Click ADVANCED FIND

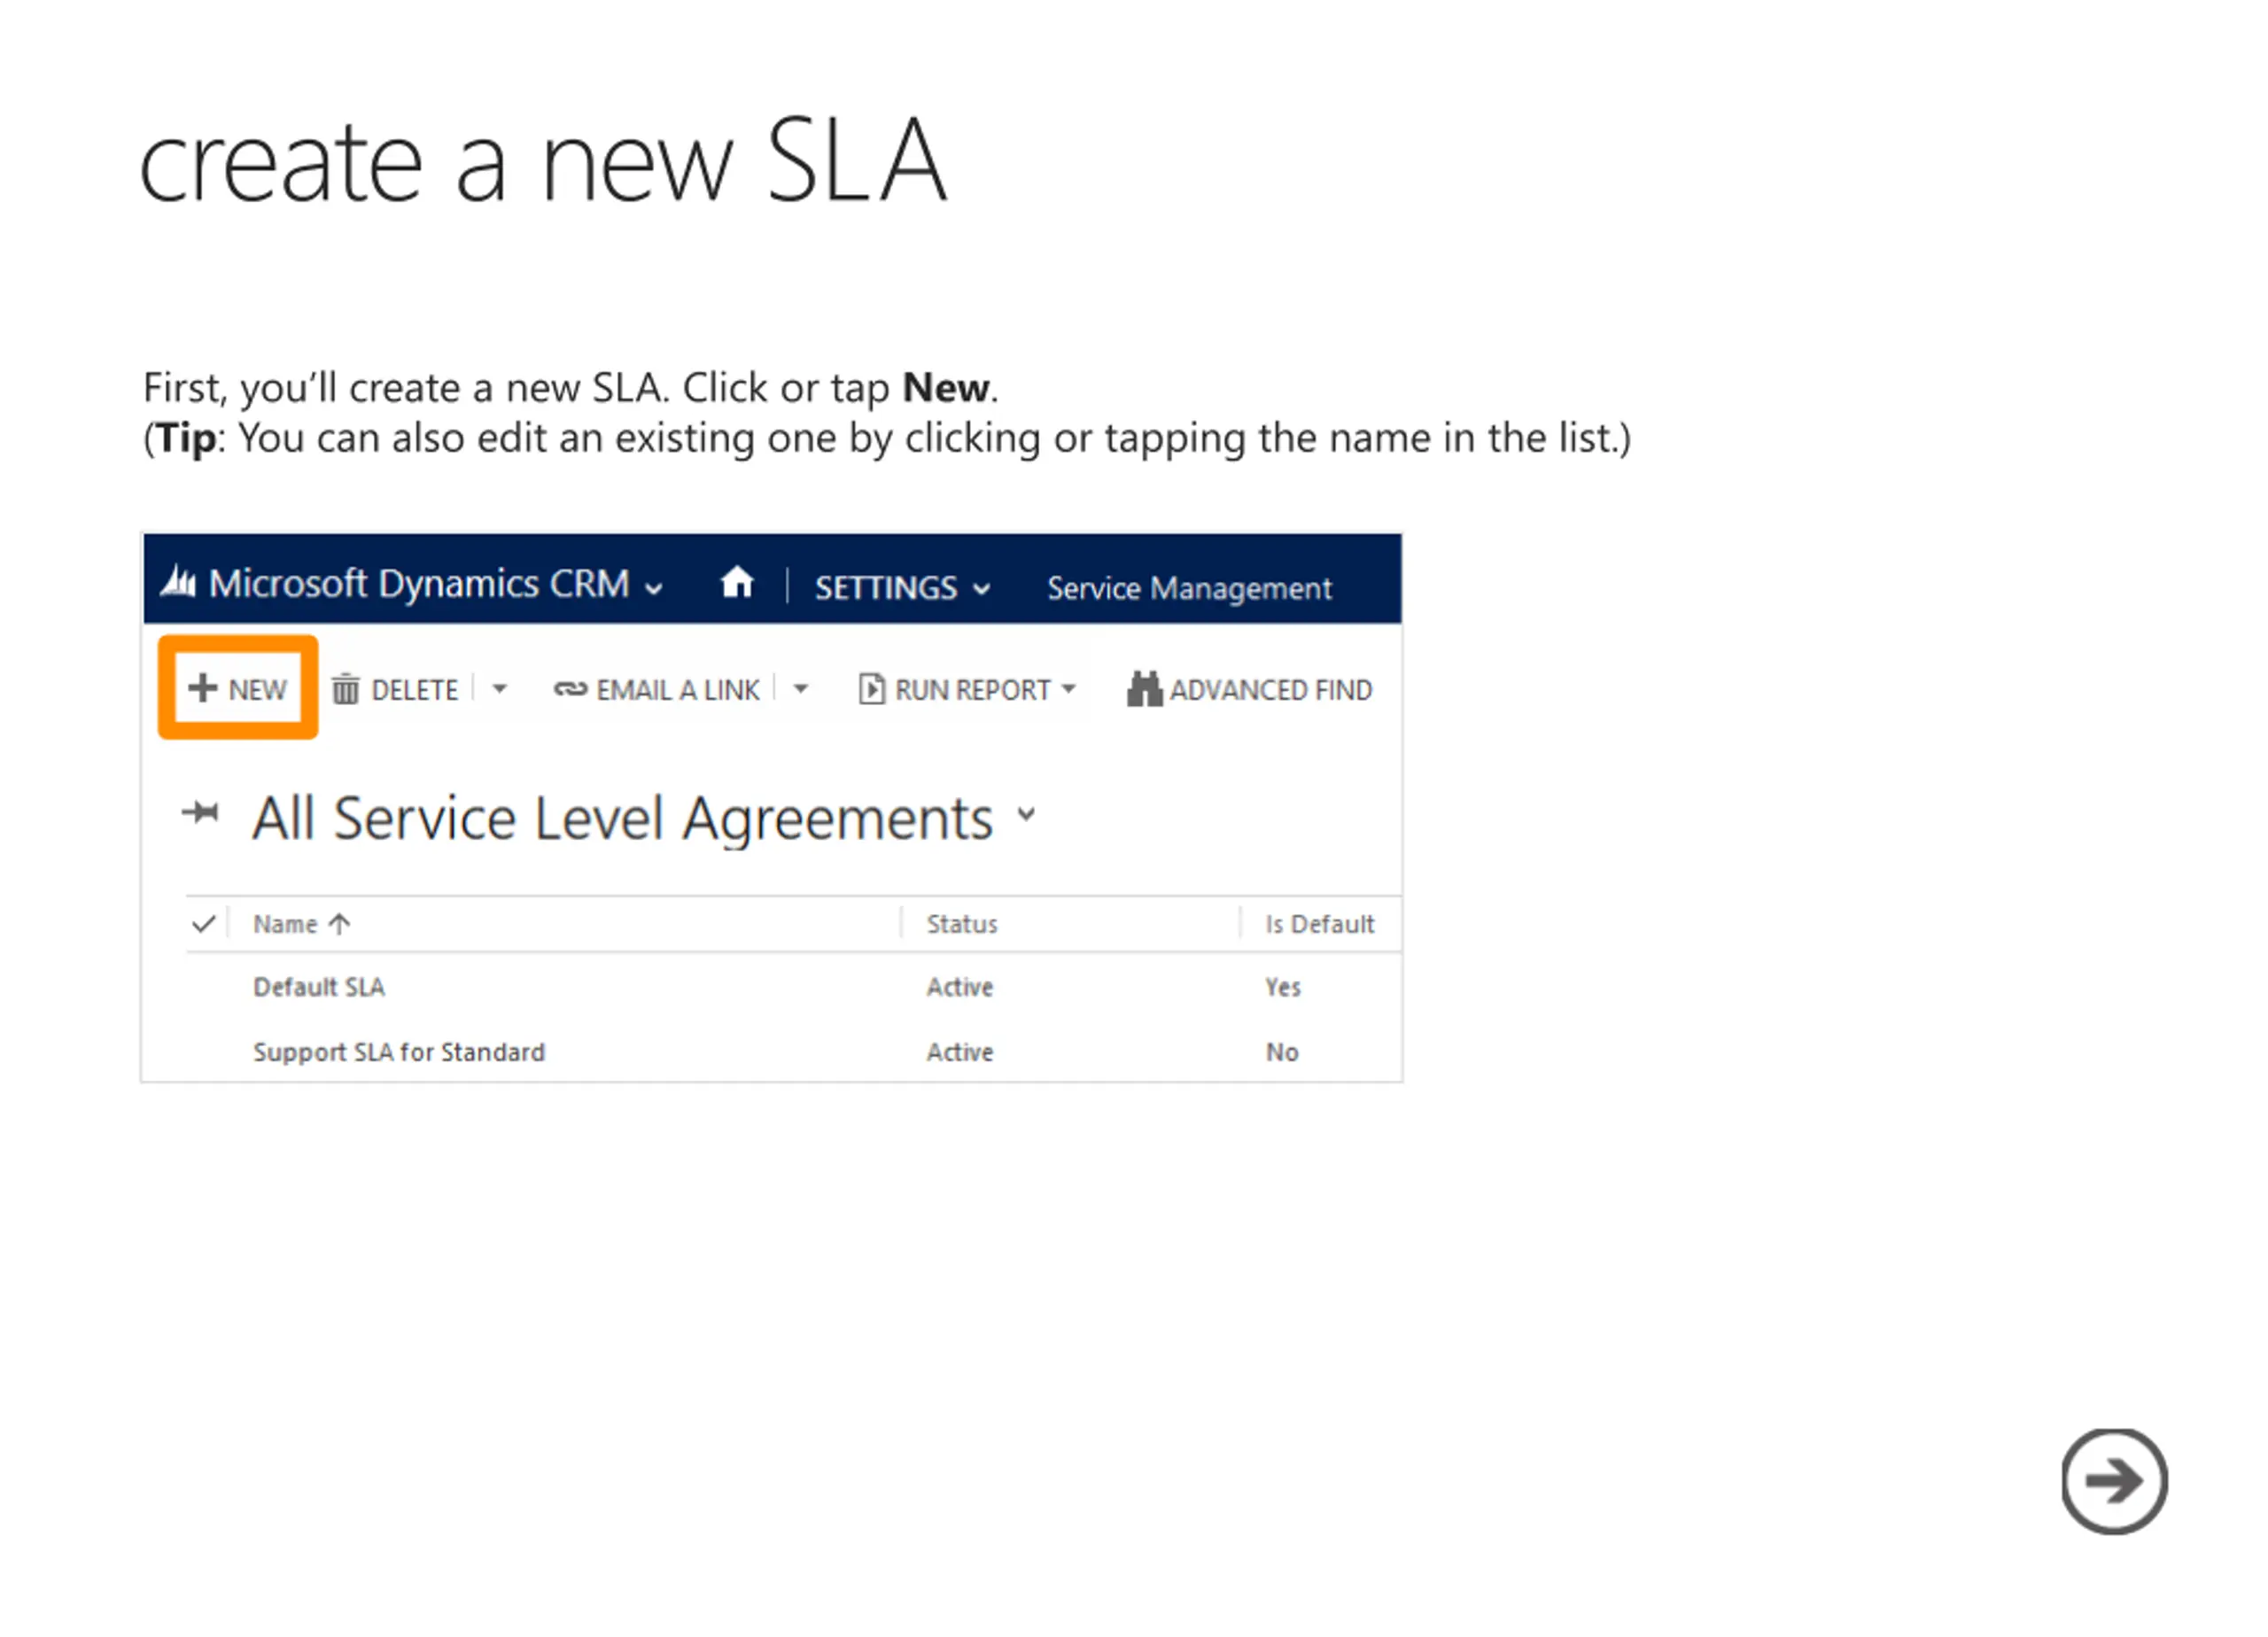[1252, 691]
